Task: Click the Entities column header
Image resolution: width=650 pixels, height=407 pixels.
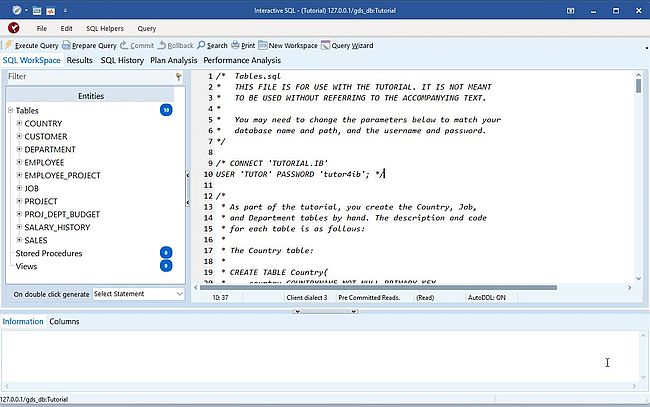Action: click(91, 96)
